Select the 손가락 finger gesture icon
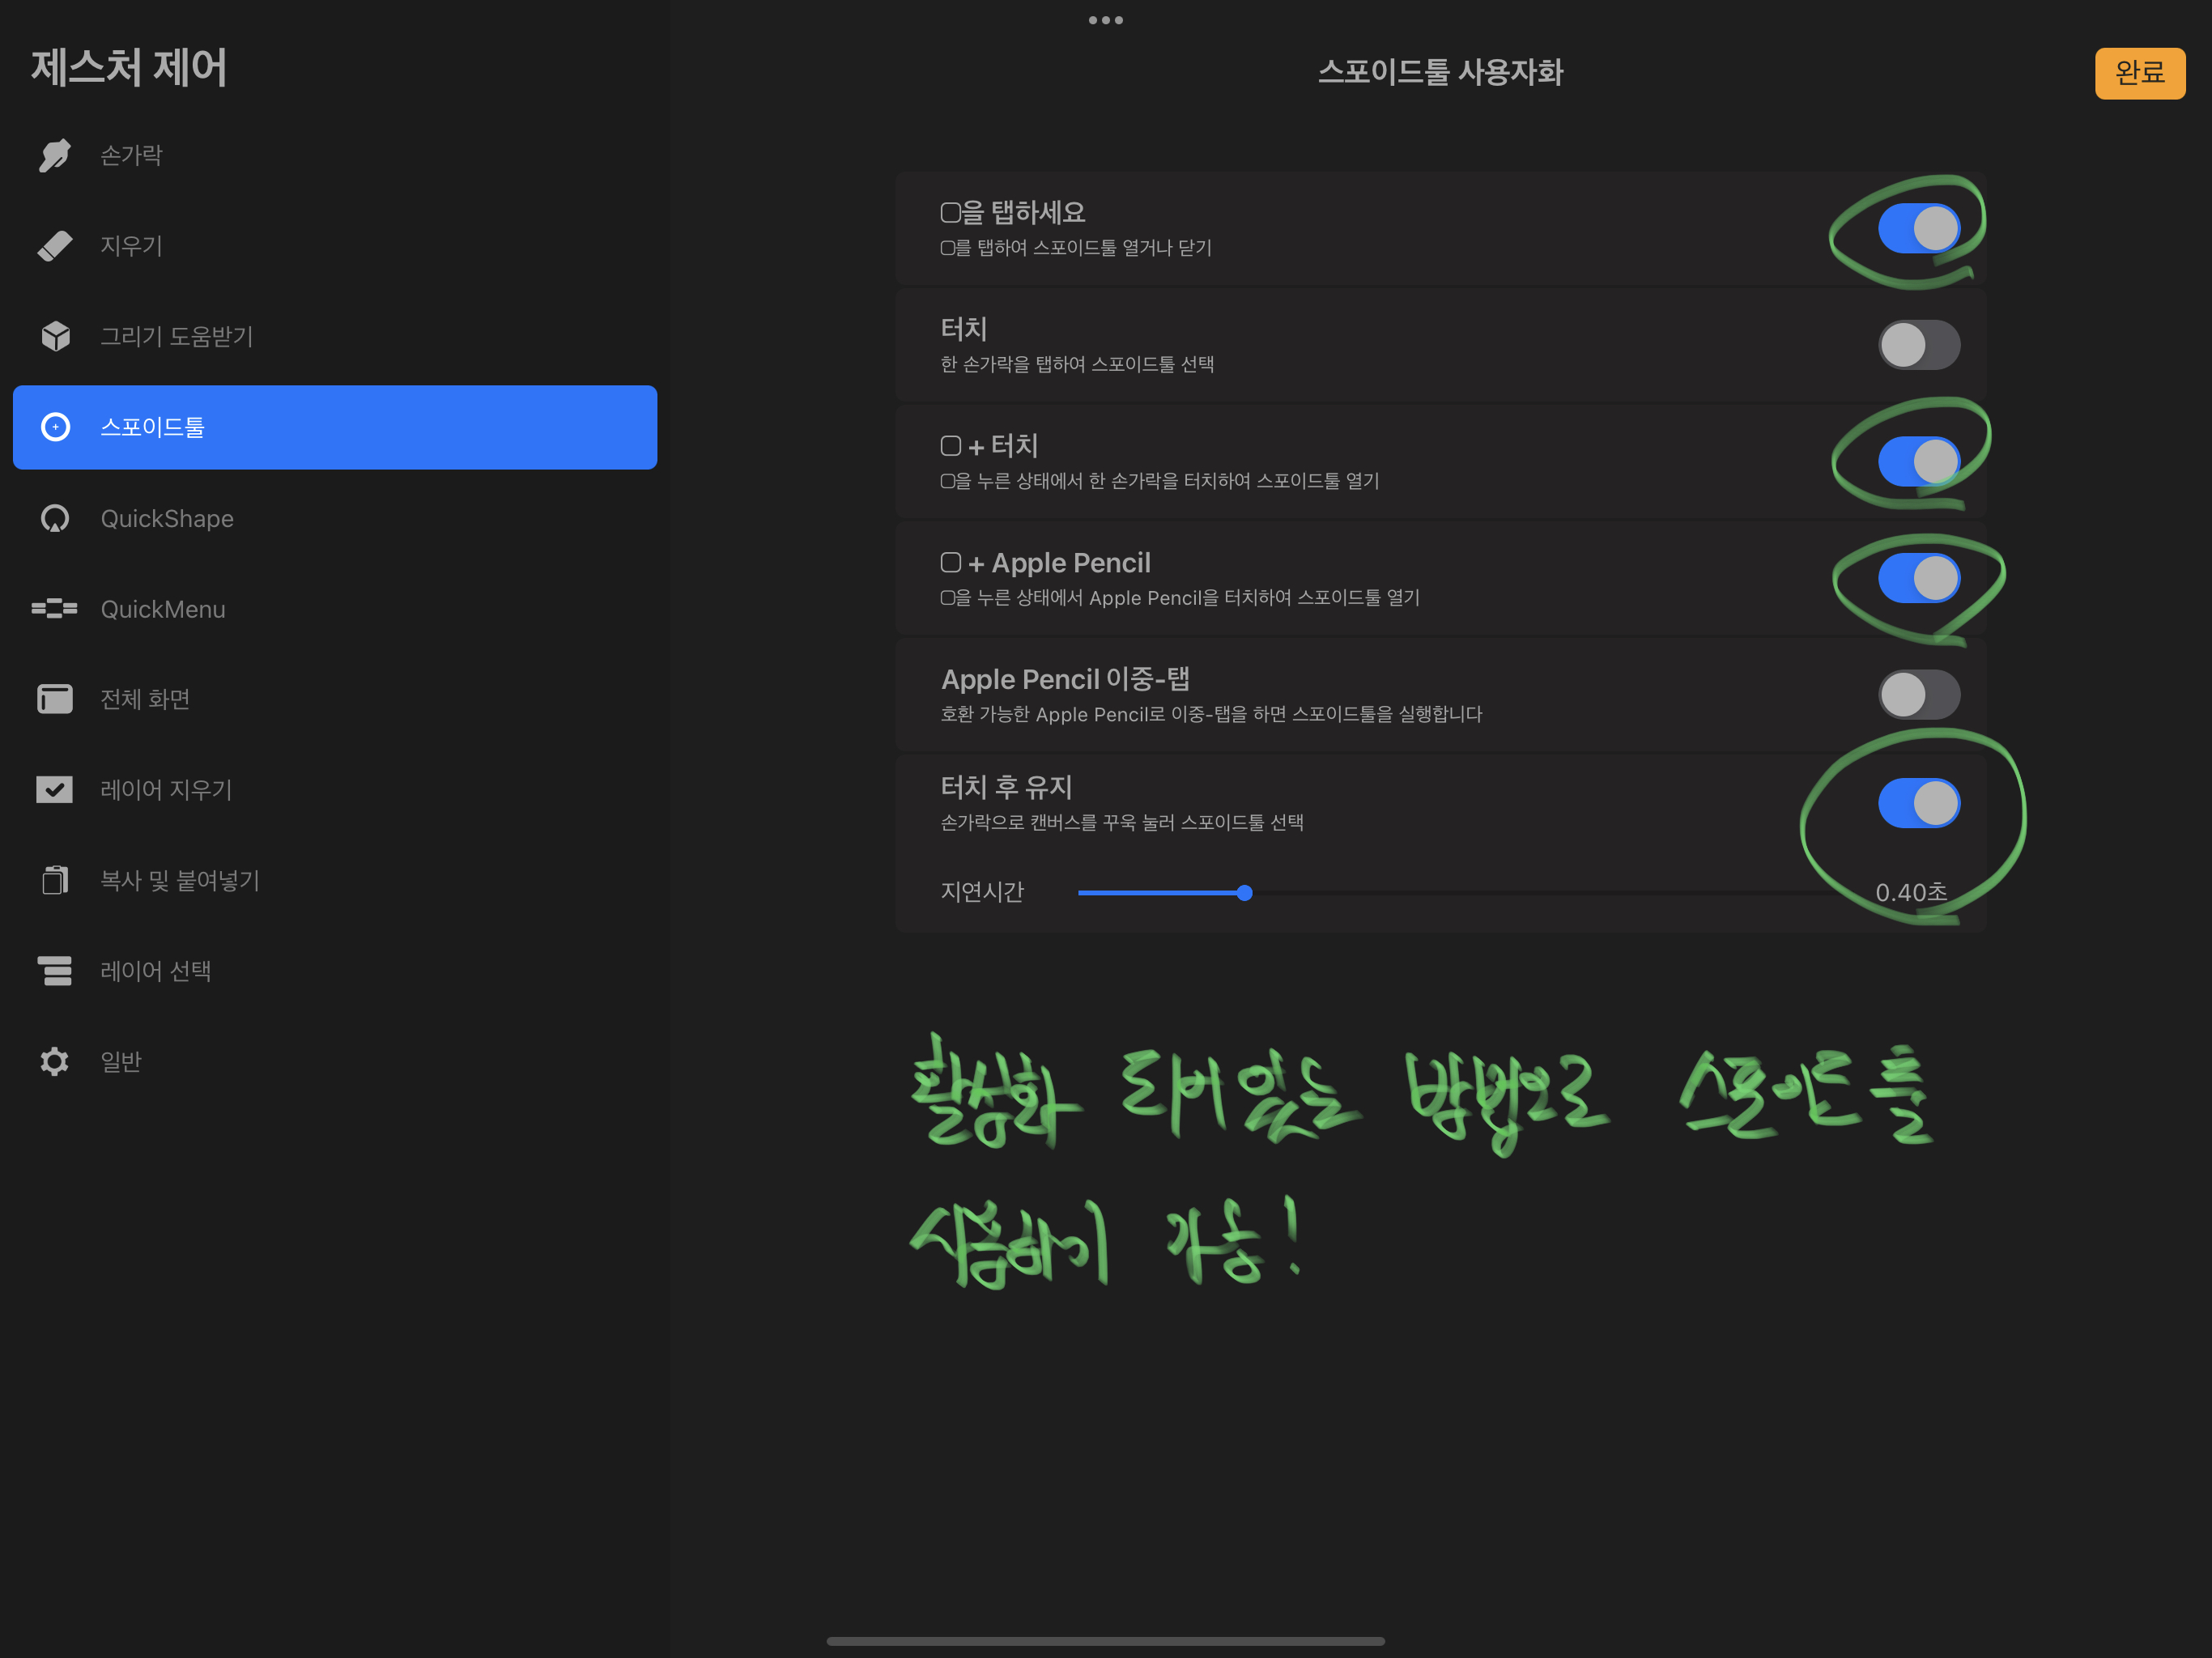 55,155
